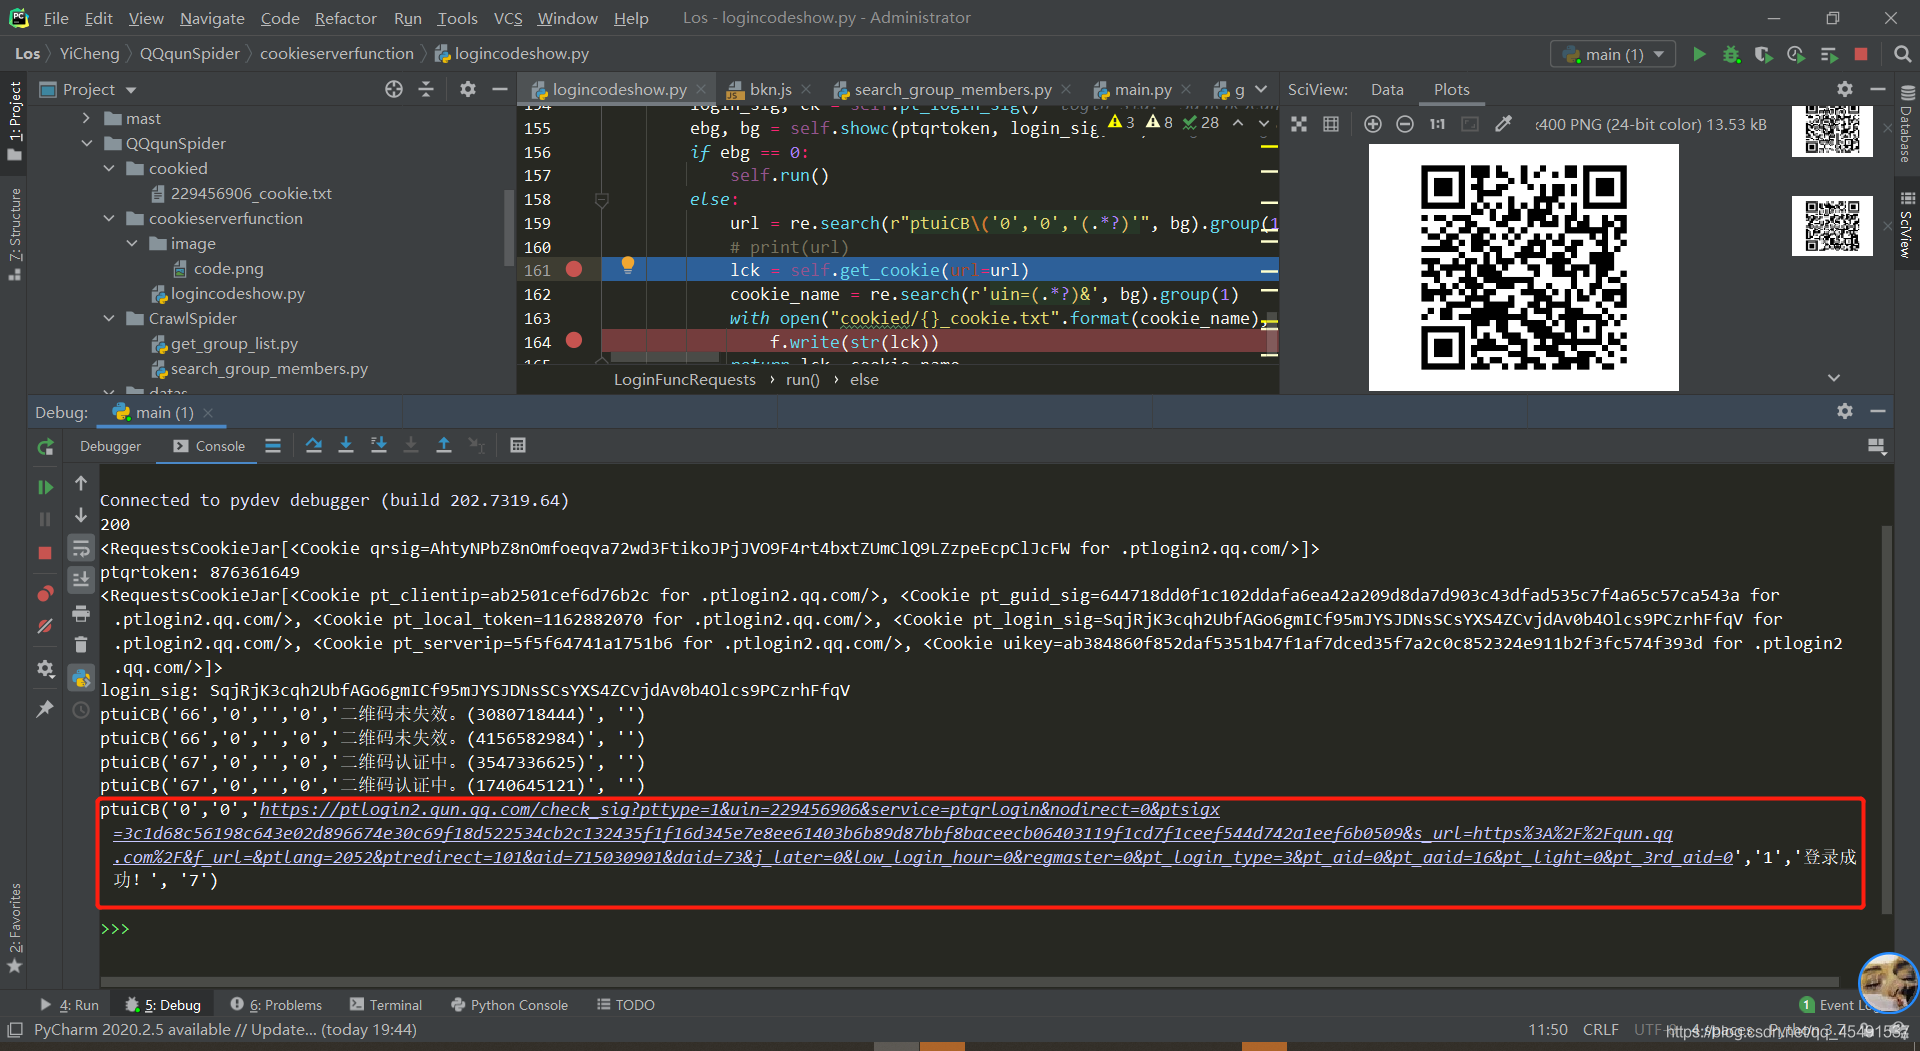
Task: Click the Debug bug icon in toolbar
Action: pyautogui.click(x=1731, y=54)
